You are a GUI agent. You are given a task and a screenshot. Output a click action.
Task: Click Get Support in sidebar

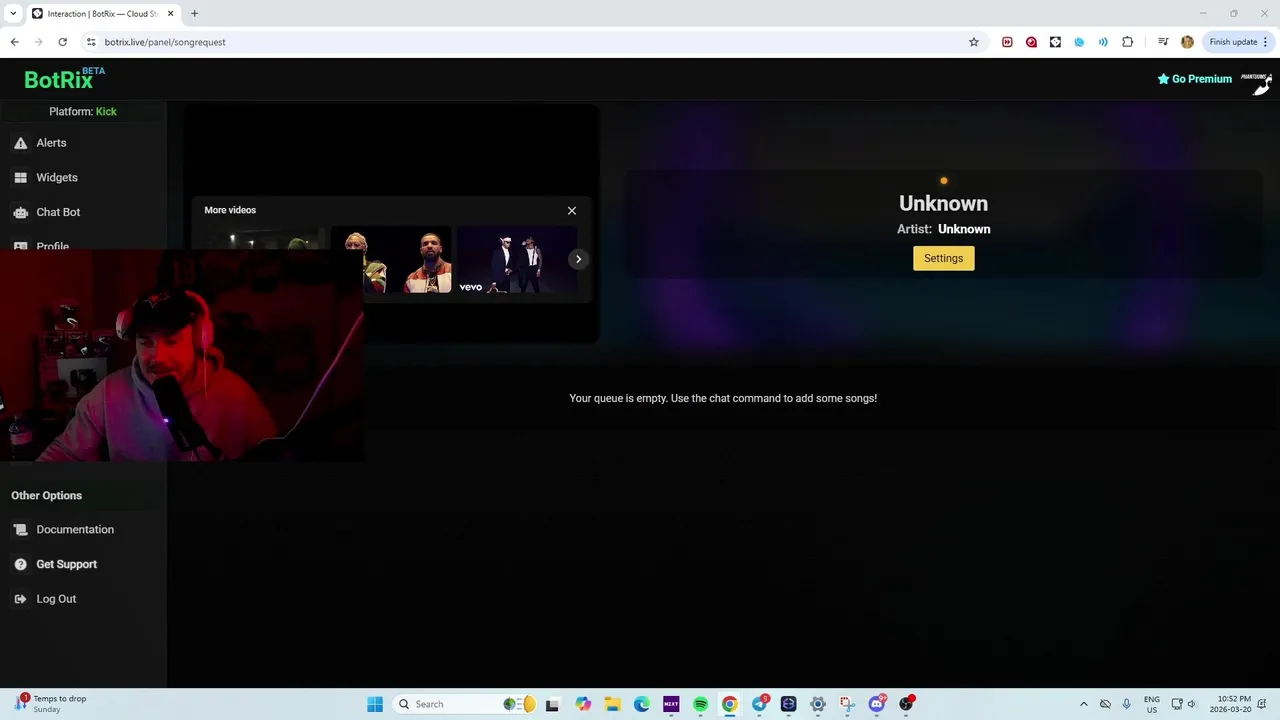[x=66, y=564]
